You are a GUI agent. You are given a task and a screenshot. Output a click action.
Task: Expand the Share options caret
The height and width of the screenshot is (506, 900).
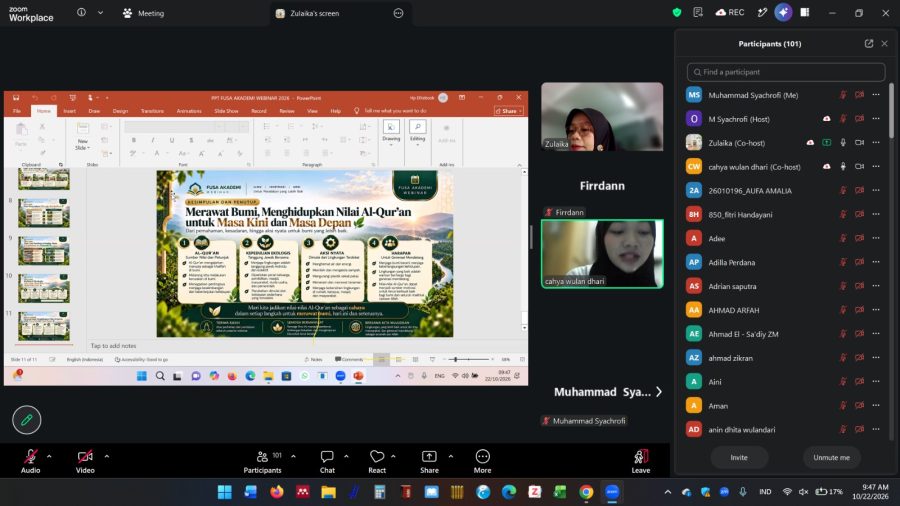[451, 457]
